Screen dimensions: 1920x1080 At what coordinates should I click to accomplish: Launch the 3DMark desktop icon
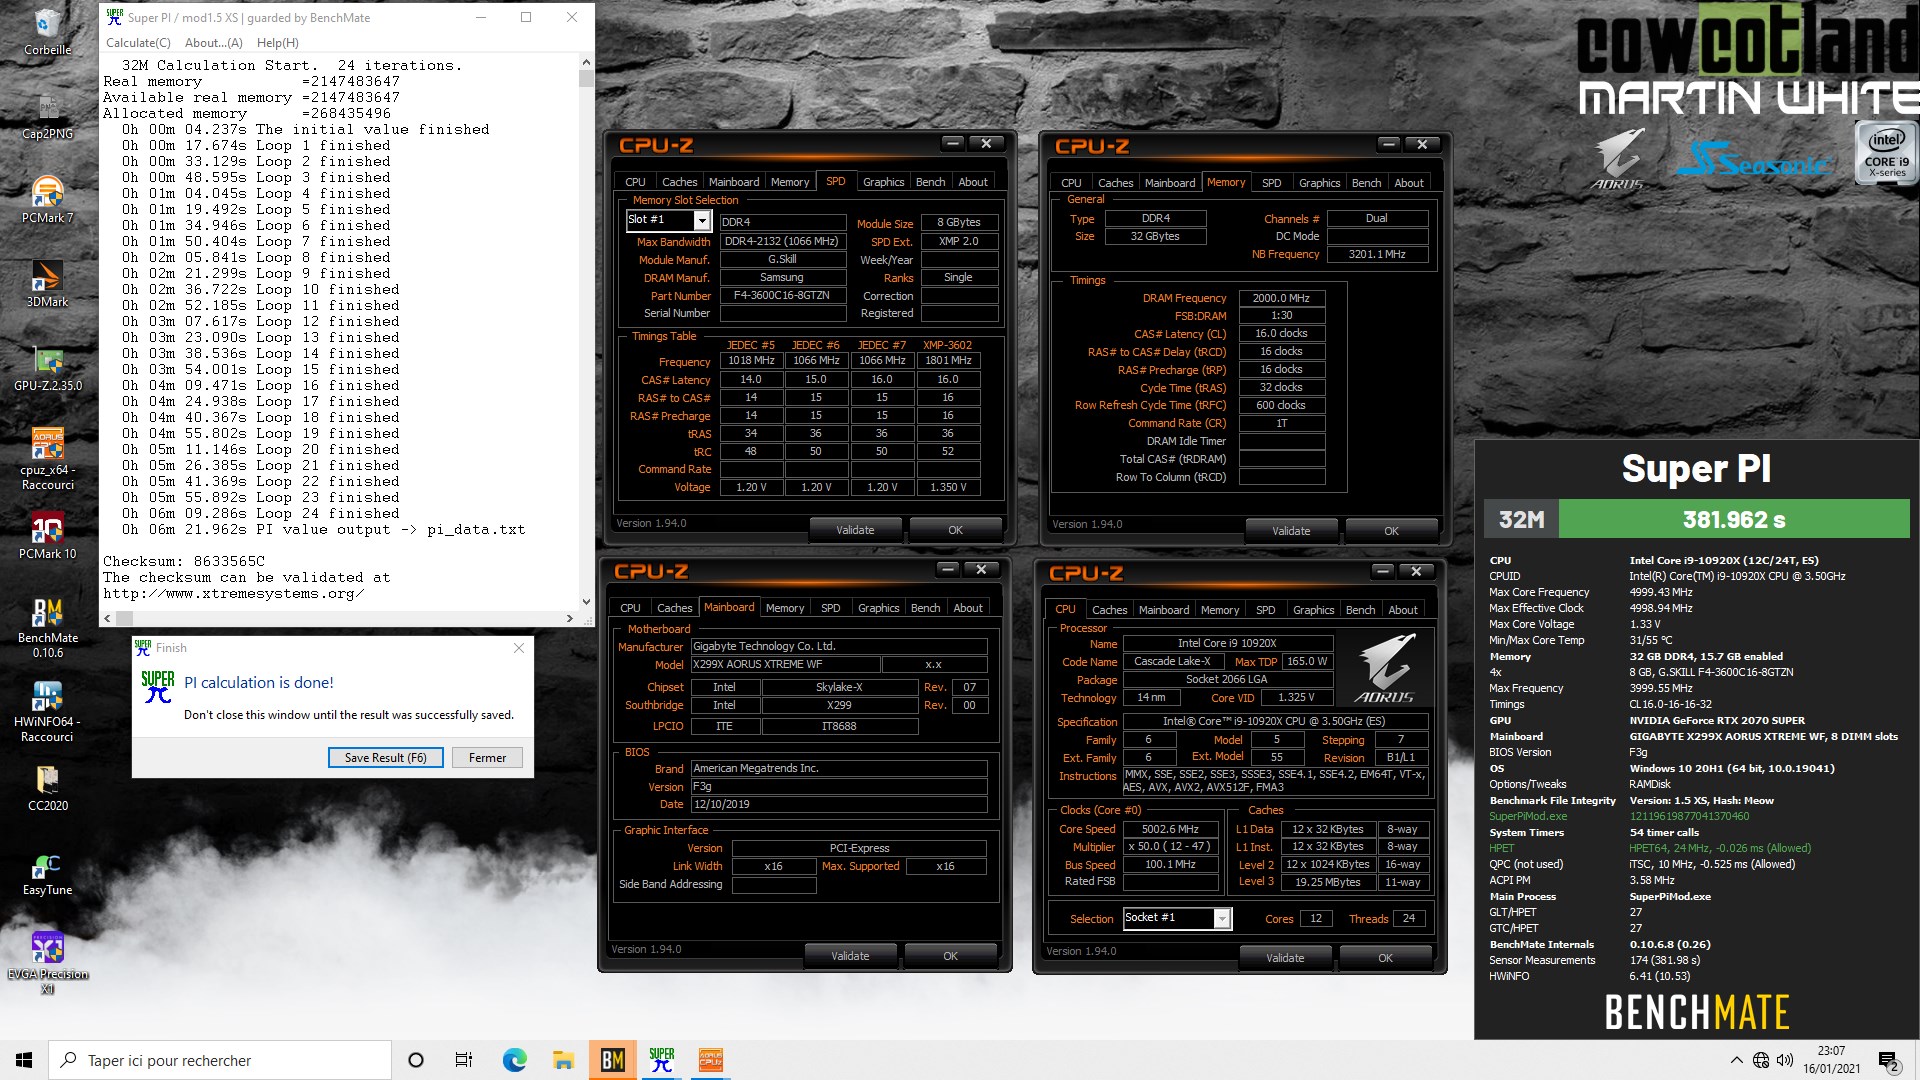coord(47,283)
